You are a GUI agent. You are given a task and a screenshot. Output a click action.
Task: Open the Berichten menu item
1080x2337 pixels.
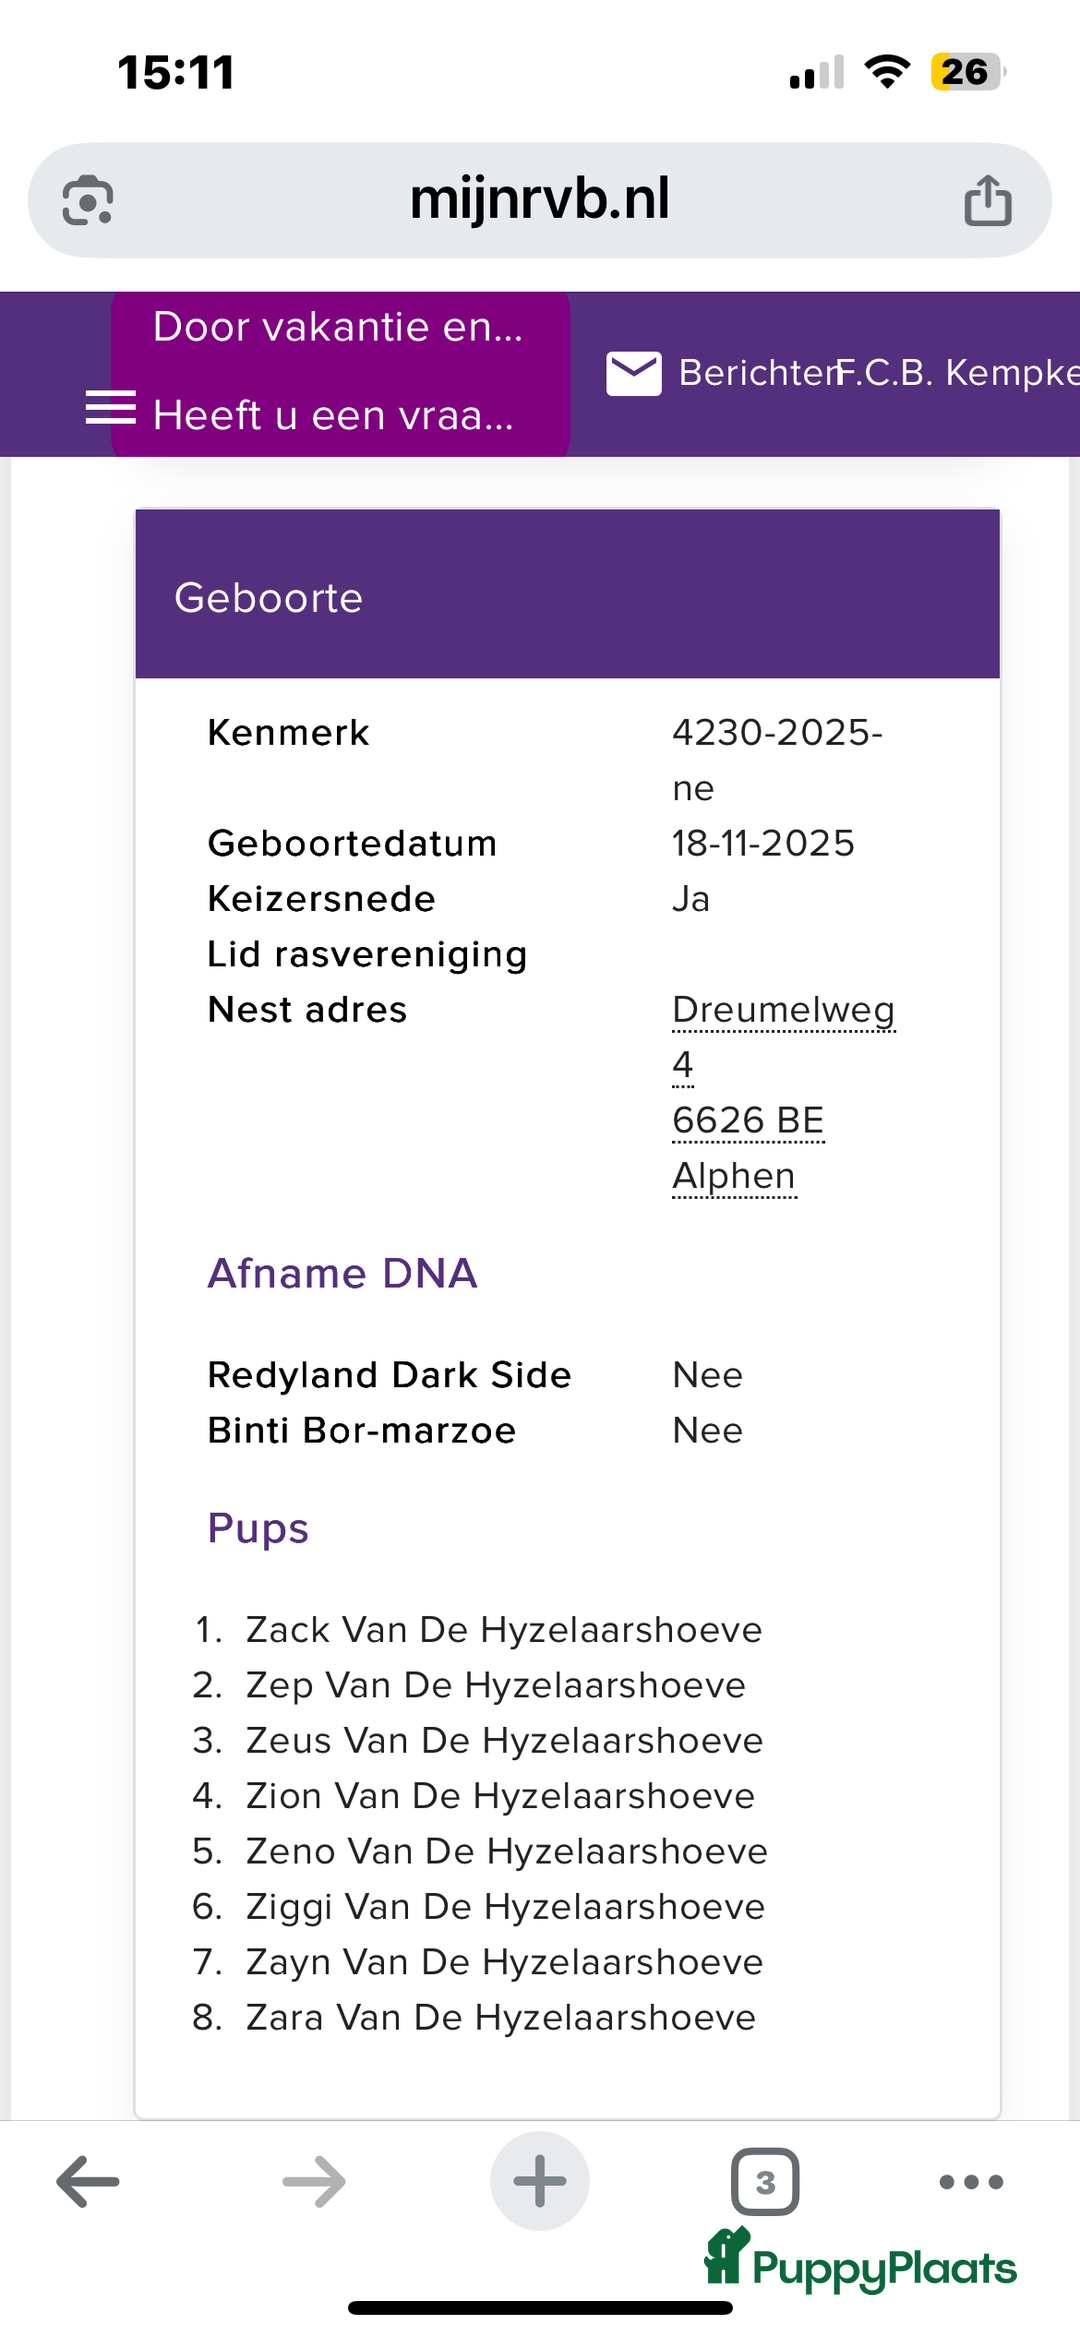tap(756, 373)
